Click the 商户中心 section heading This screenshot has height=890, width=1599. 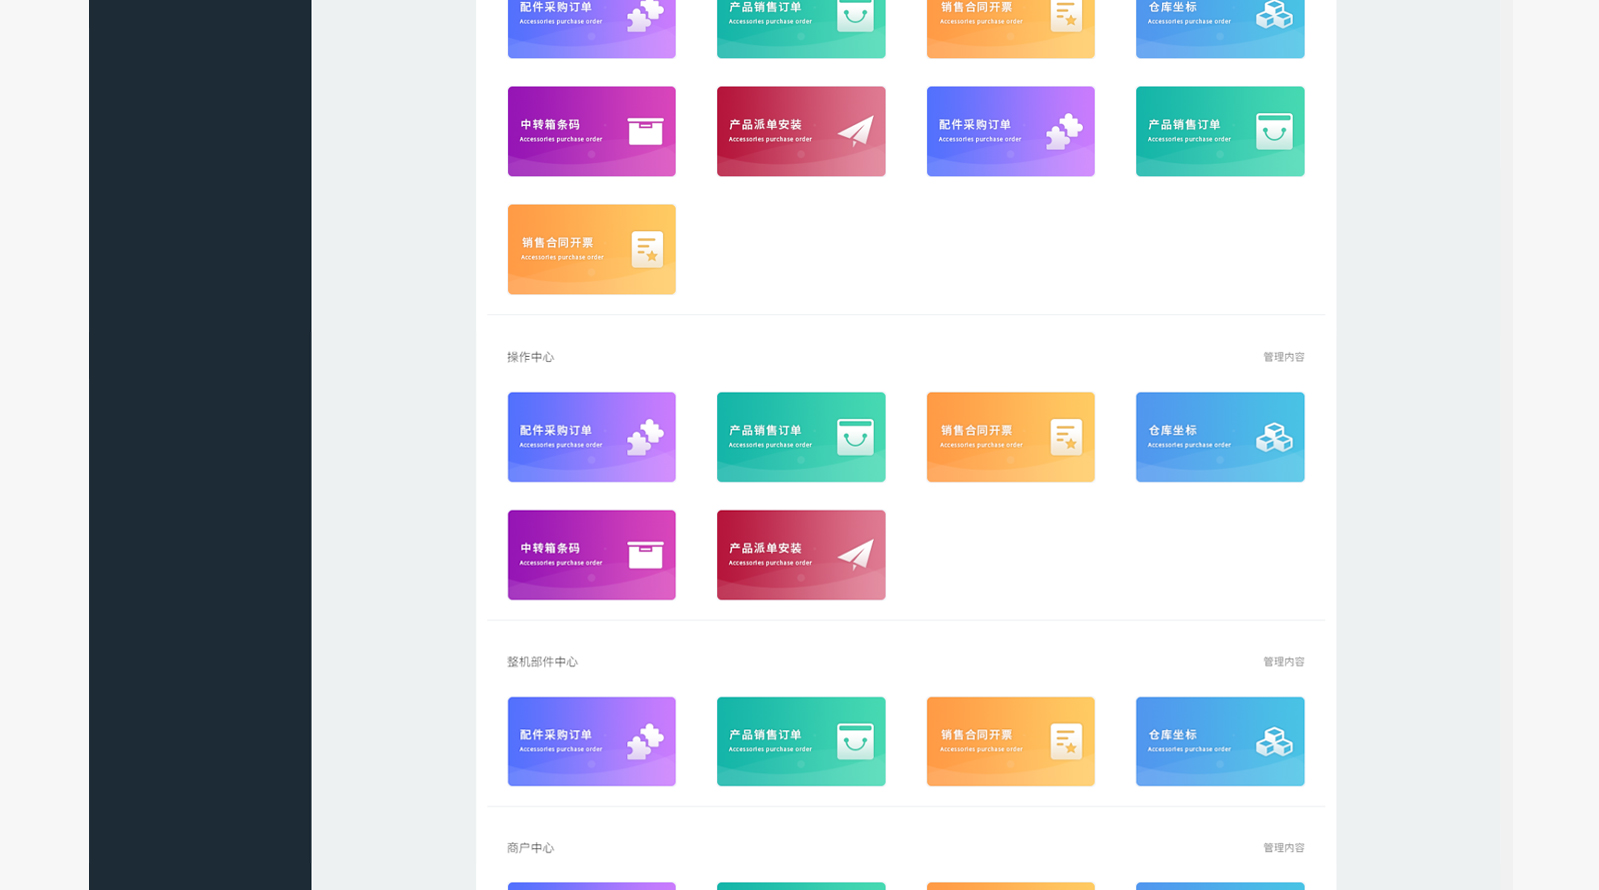(x=530, y=848)
